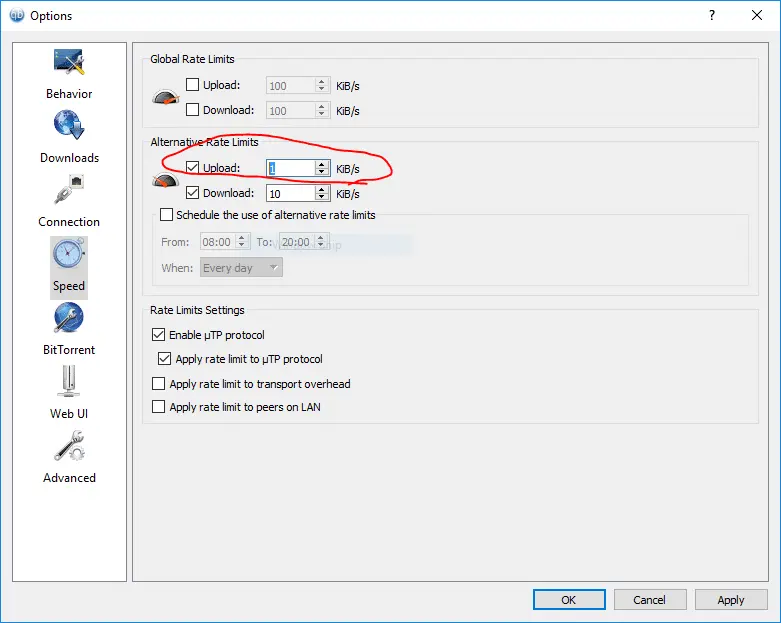This screenshot has width=781, height=623.
Task: Decrease the alternative Download limit value
Action: coord(322,197)
